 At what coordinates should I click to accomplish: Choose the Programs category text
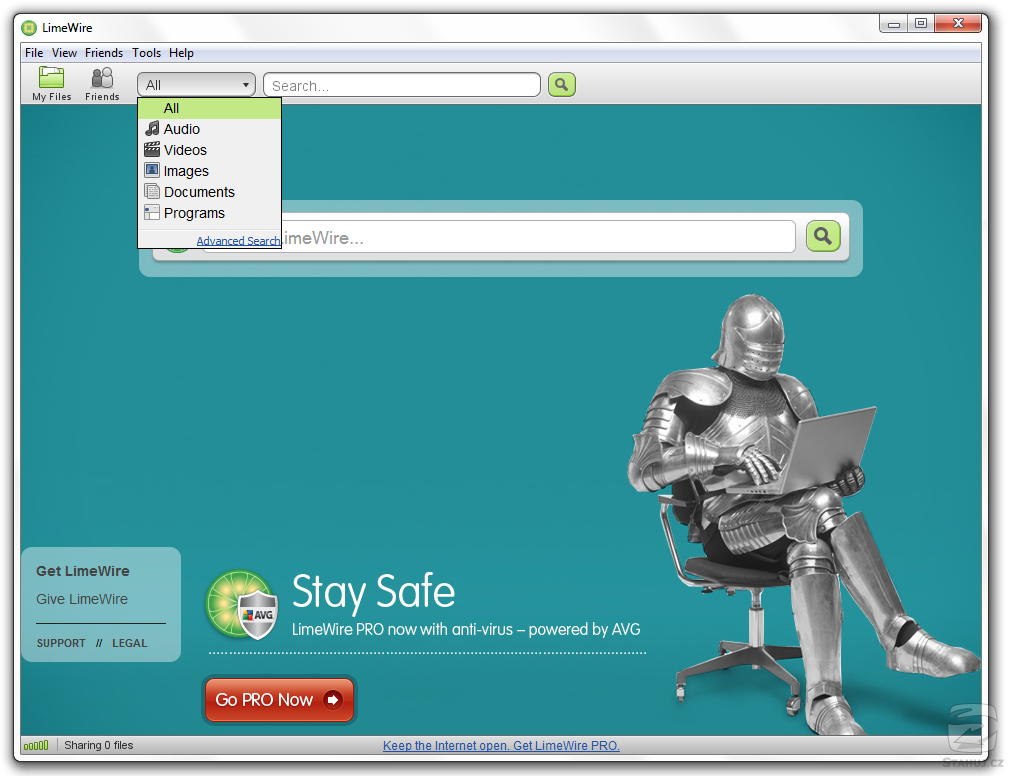tap(194, 213)
